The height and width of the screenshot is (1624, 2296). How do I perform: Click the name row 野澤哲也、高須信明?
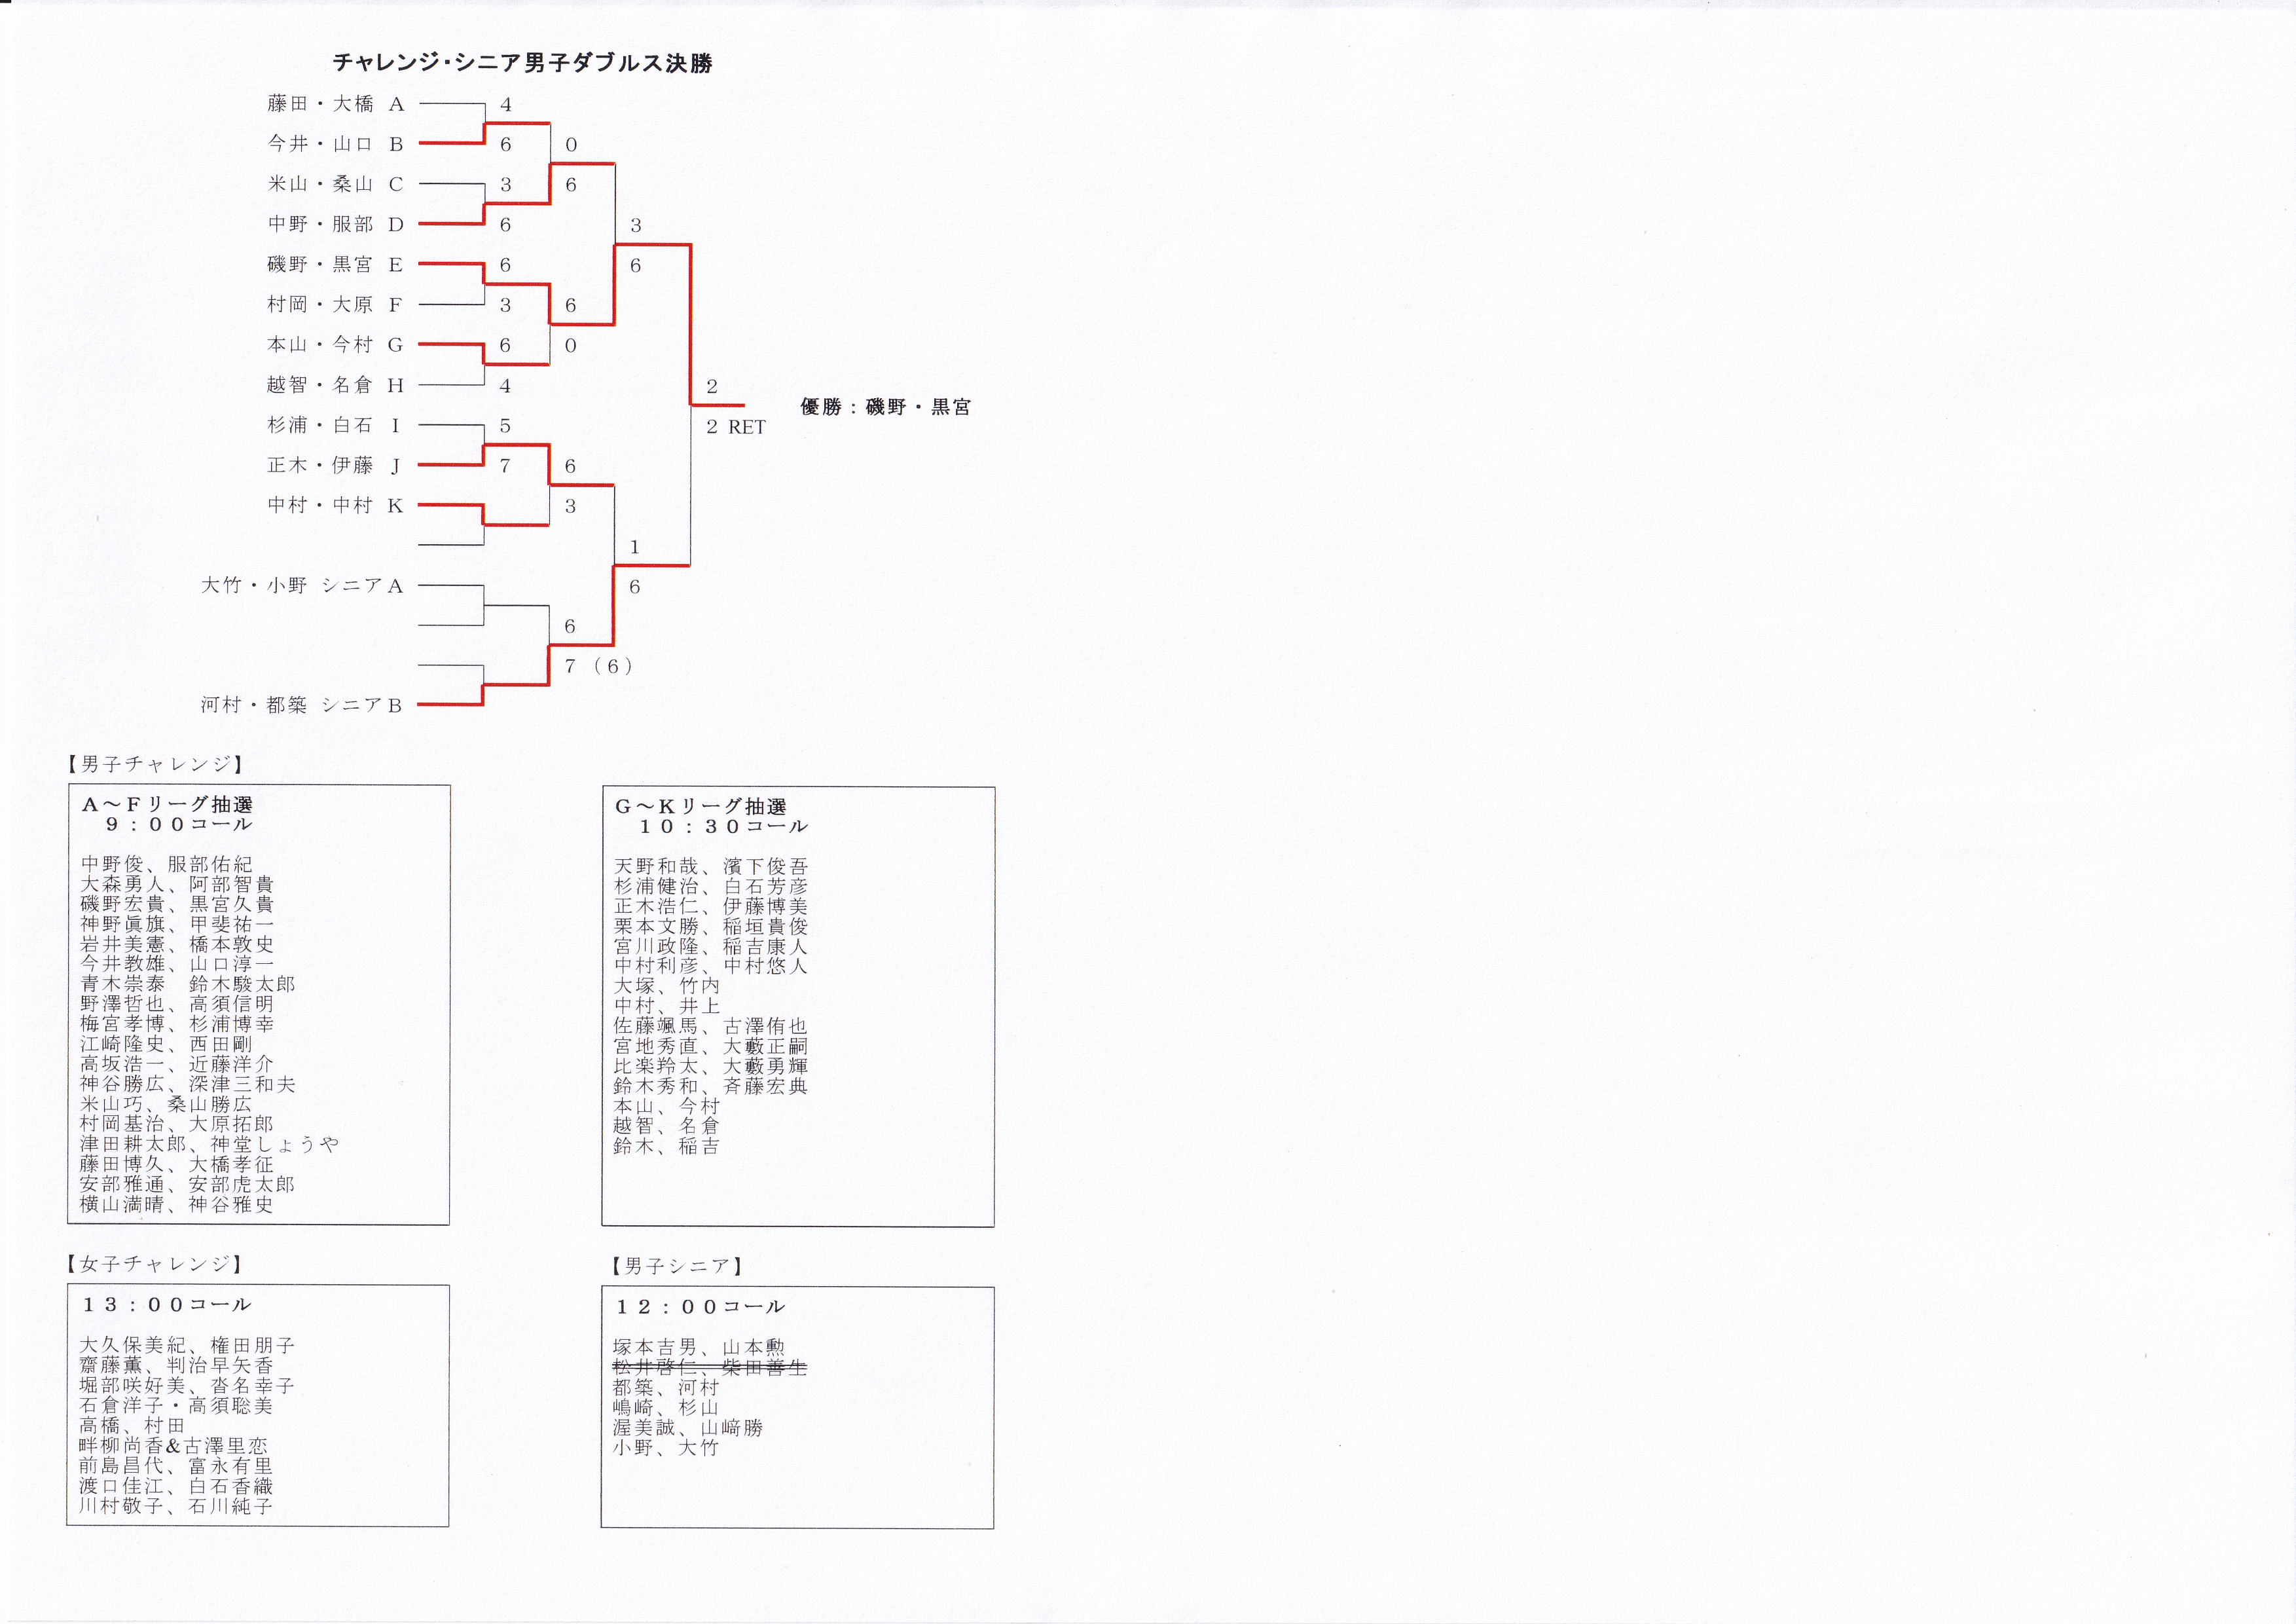[177, 1004]
